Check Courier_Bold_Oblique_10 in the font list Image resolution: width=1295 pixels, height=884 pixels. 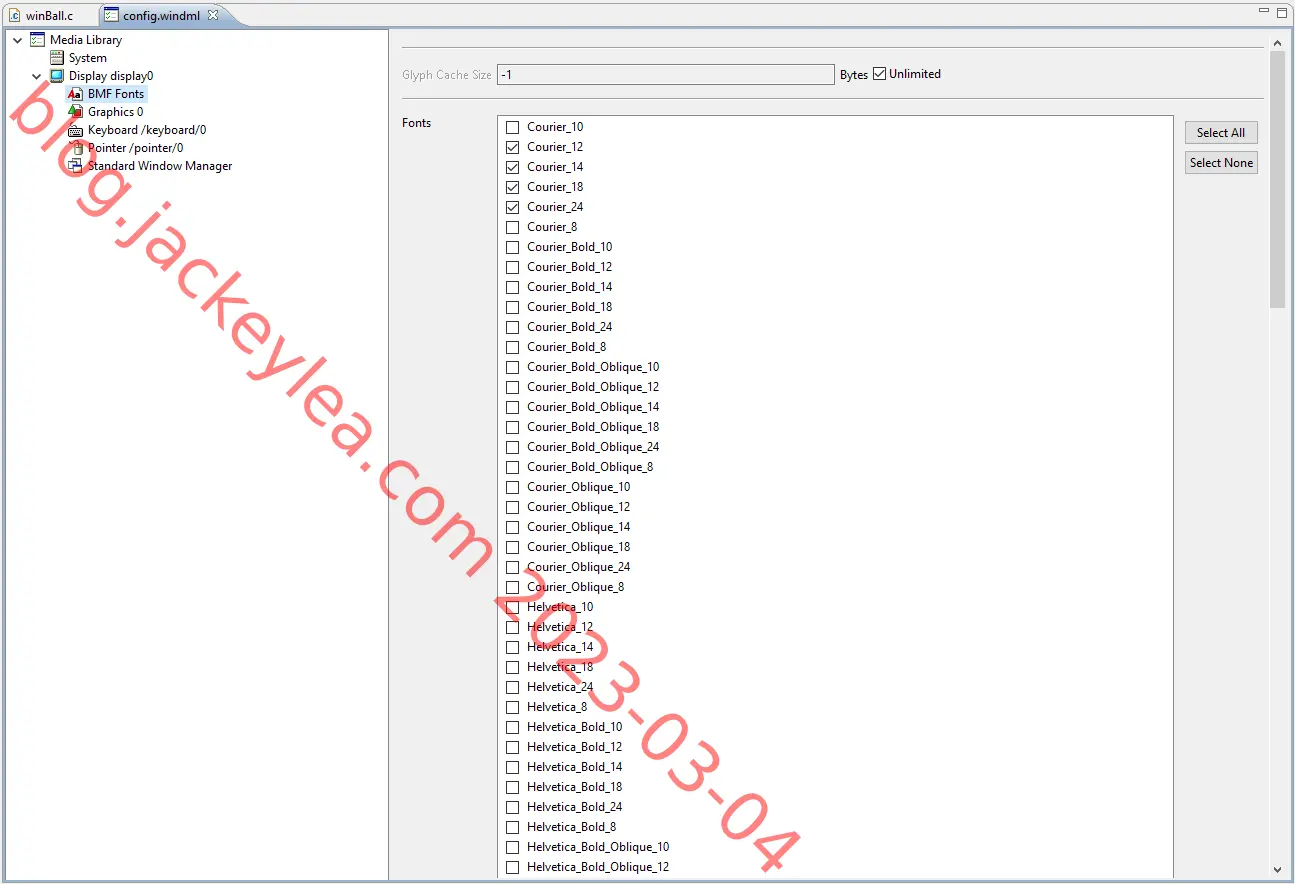(513, 367)
